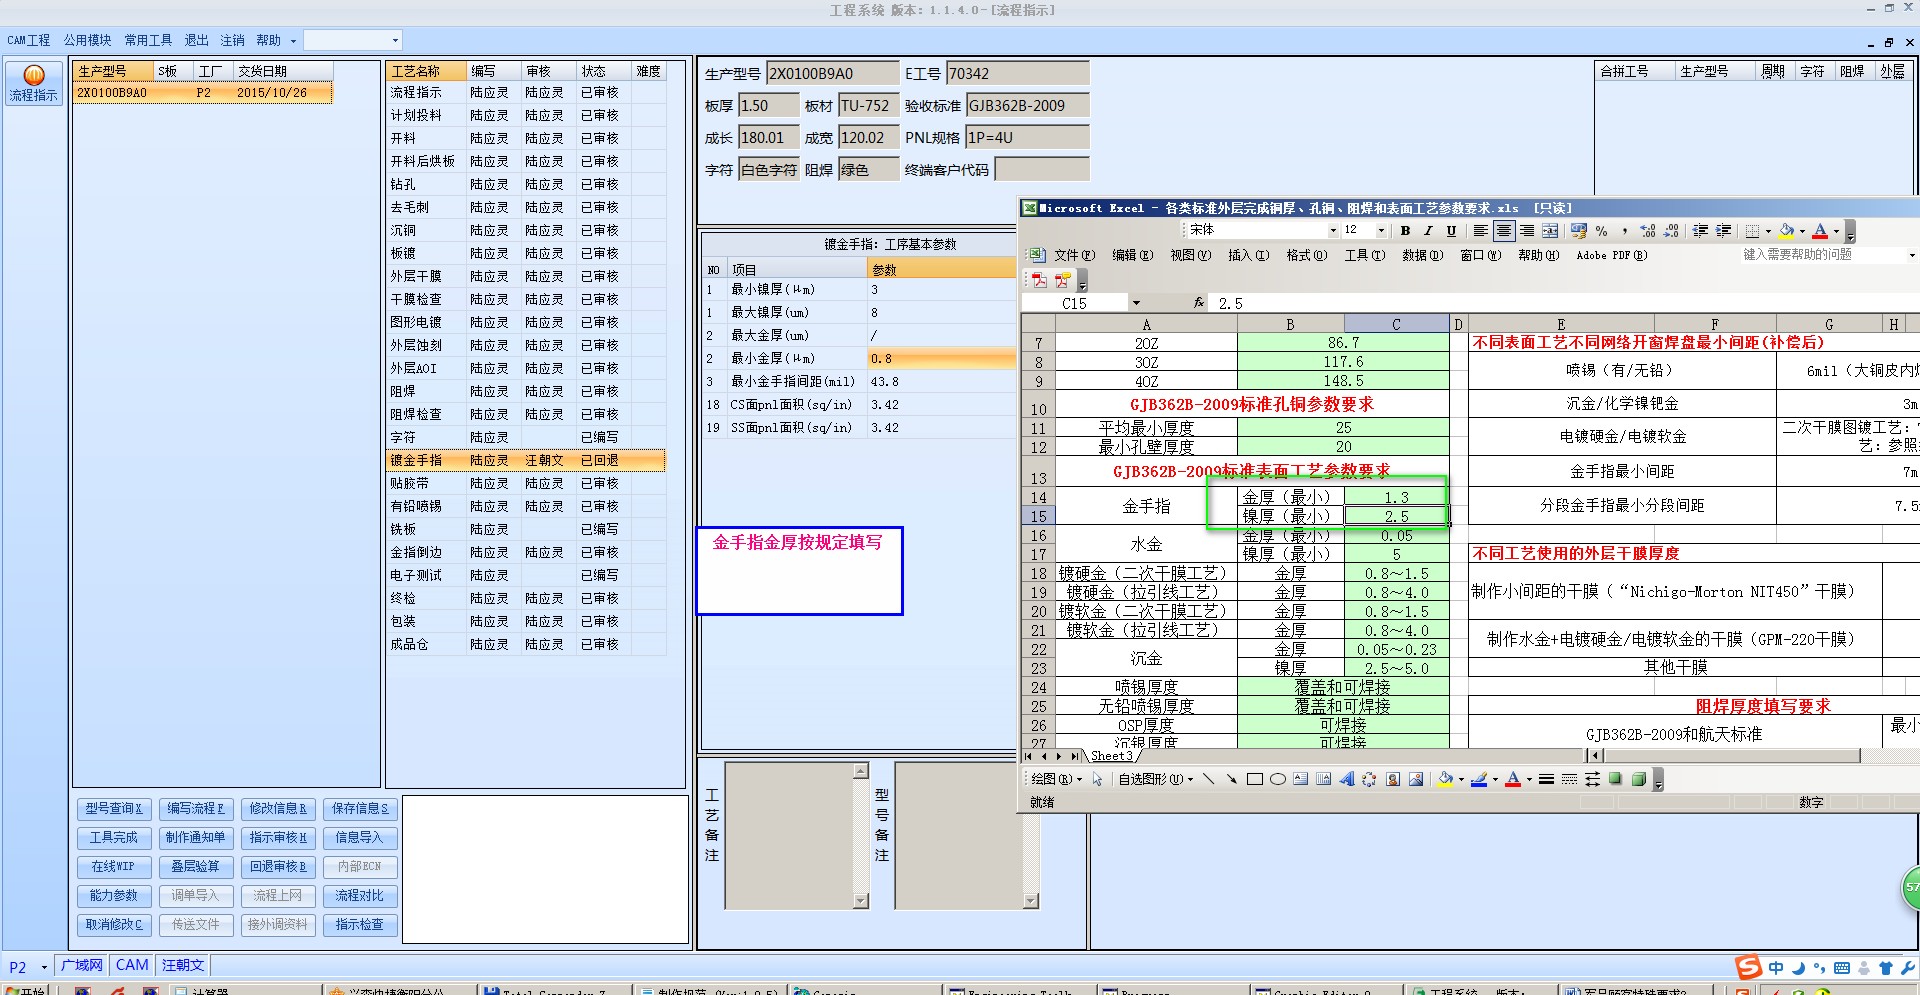1920x995 pixels.
Task: Click the red font color swatch
Action: 1820,231
